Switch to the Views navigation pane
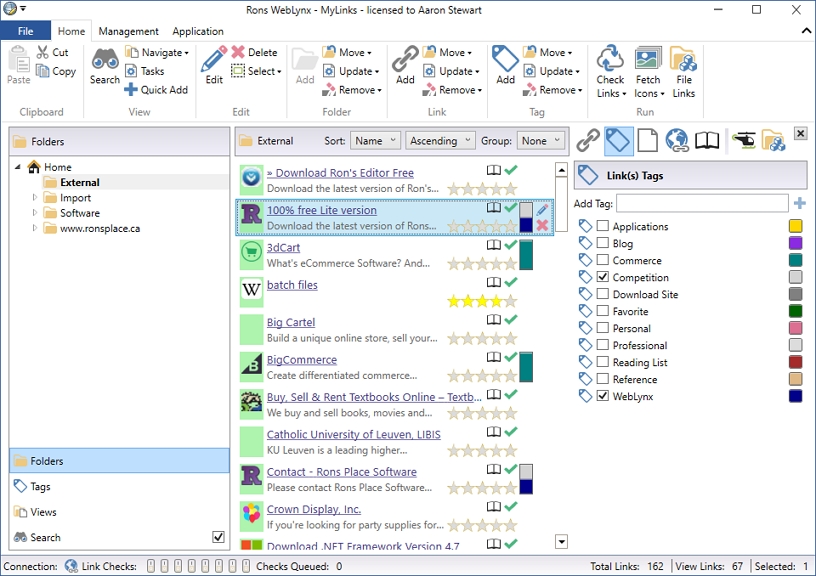The height and width of the screenshot is (576, 816). [x=119, y=511]
